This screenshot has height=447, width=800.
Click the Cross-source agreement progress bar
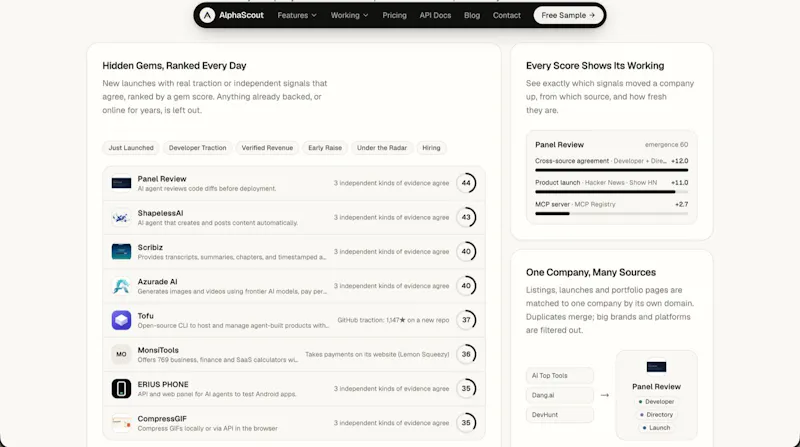(x=611, y=170)
